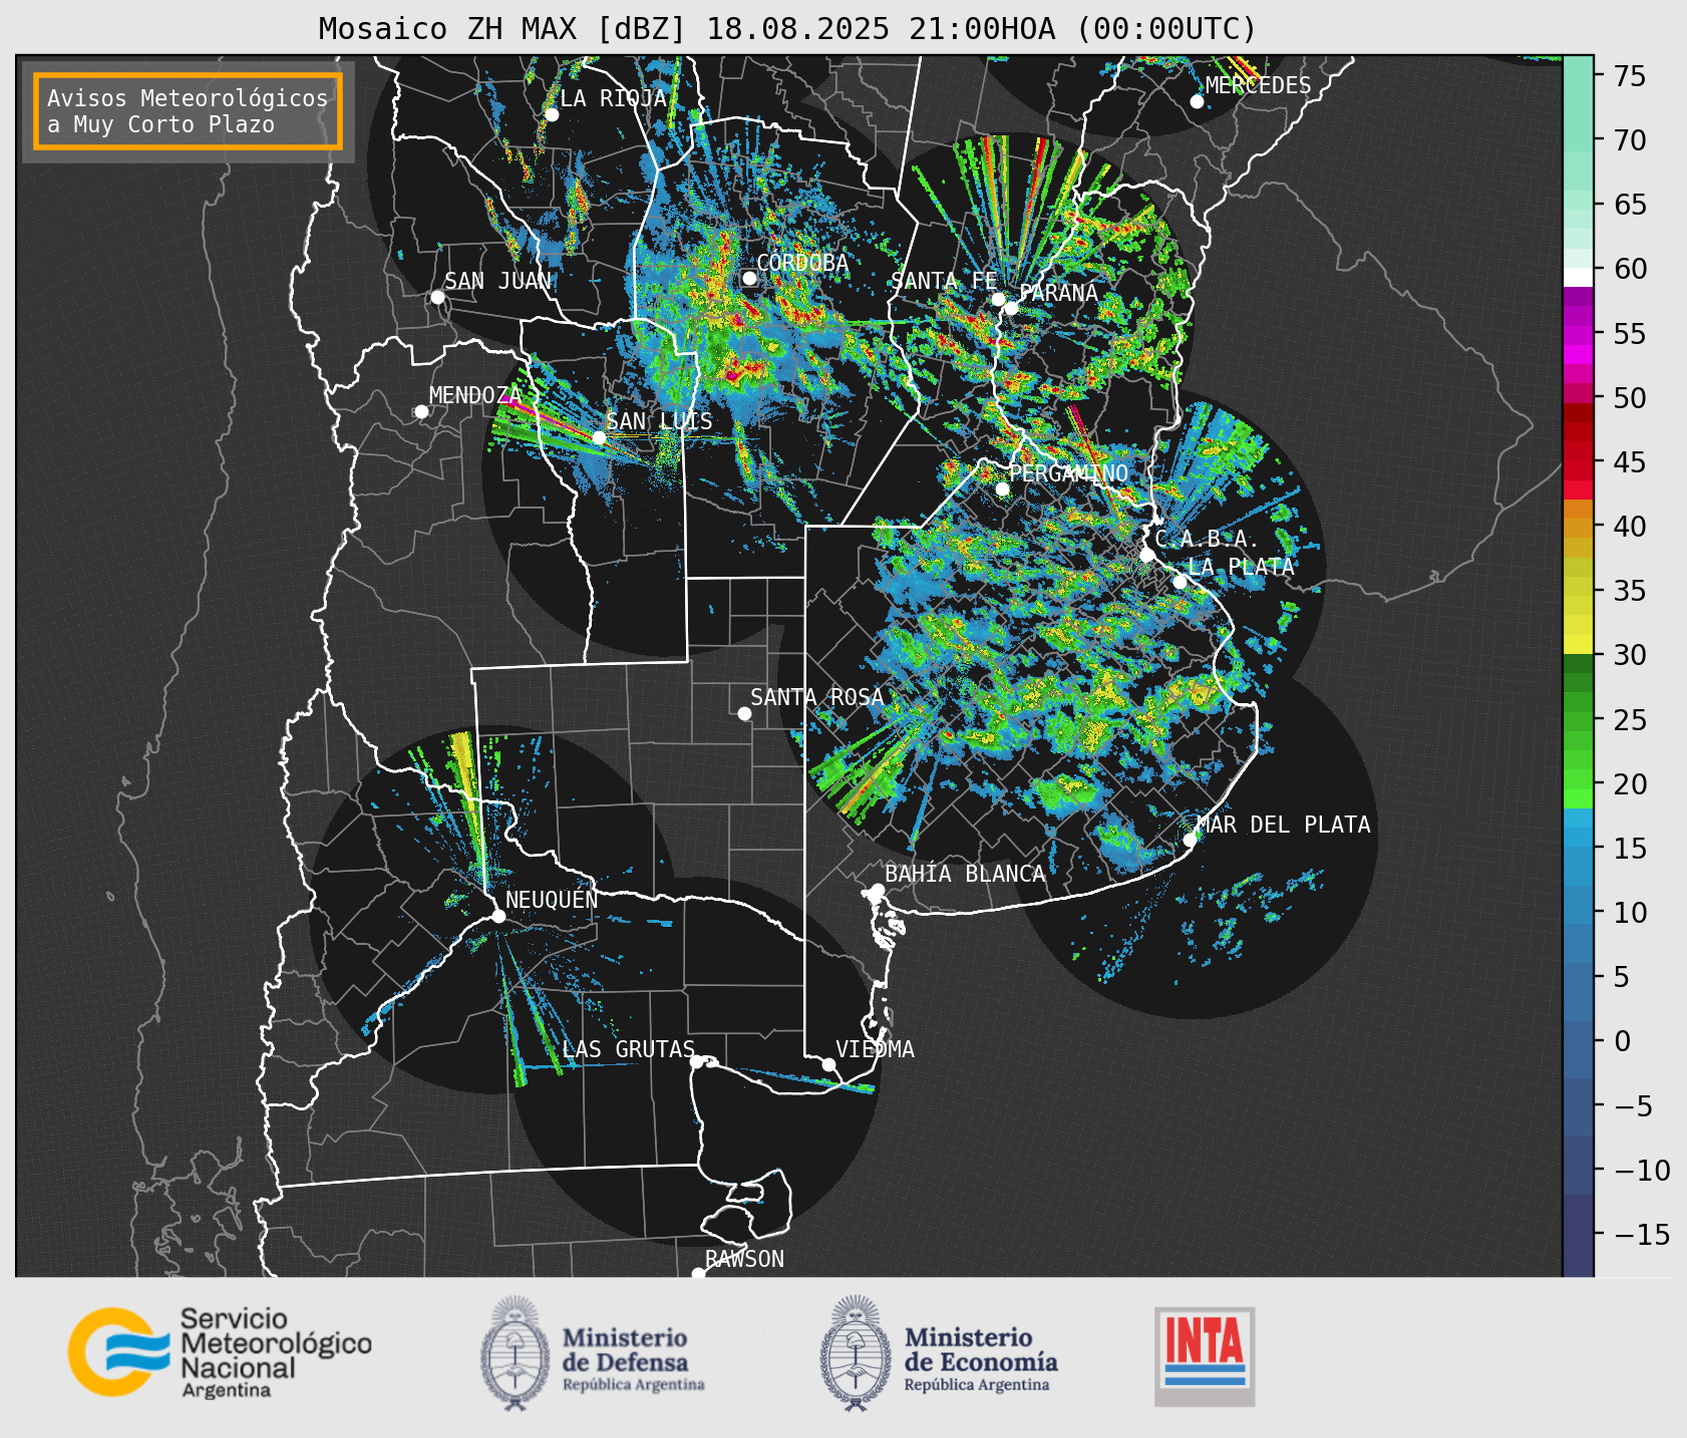Screen dimensions: 1687x1438
Task: Click the 55 dBZ magenta color band
Action: [1578, 333]
